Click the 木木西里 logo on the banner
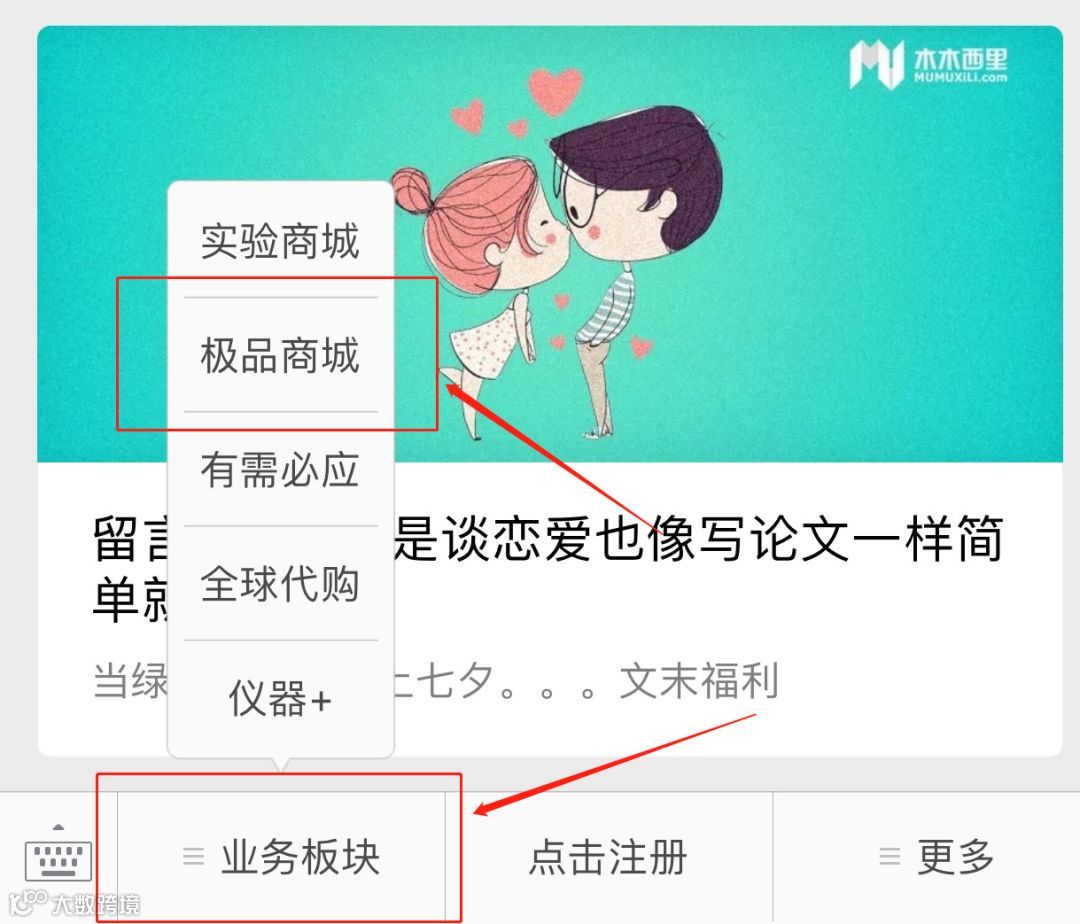 [x=927, y=64]
